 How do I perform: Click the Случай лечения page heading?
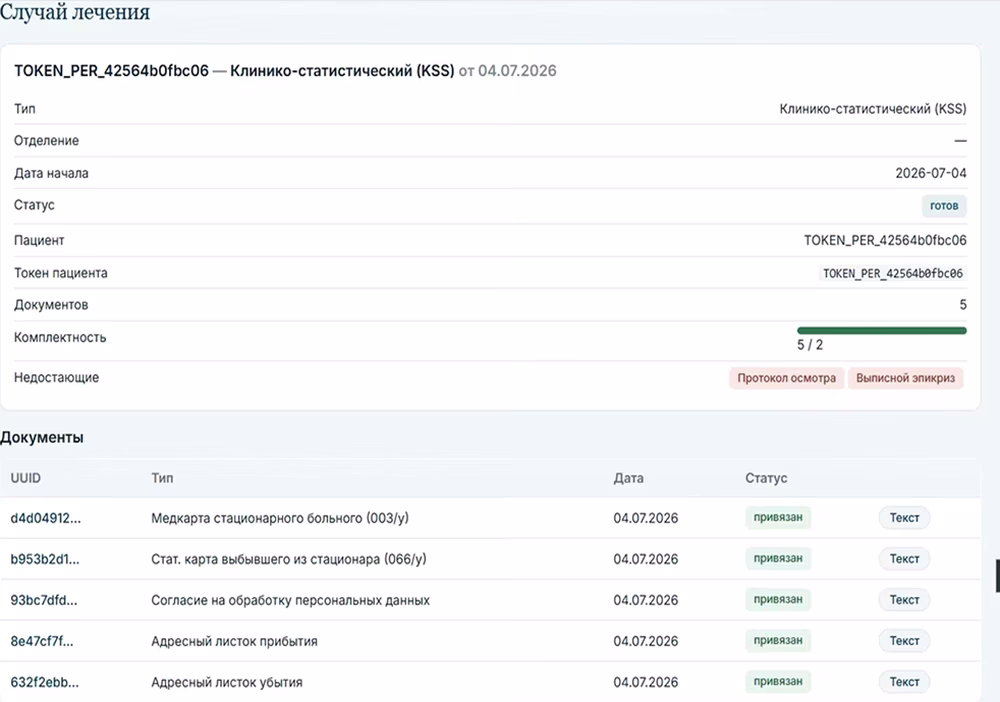pyautogui.click(x=75, y=12)
